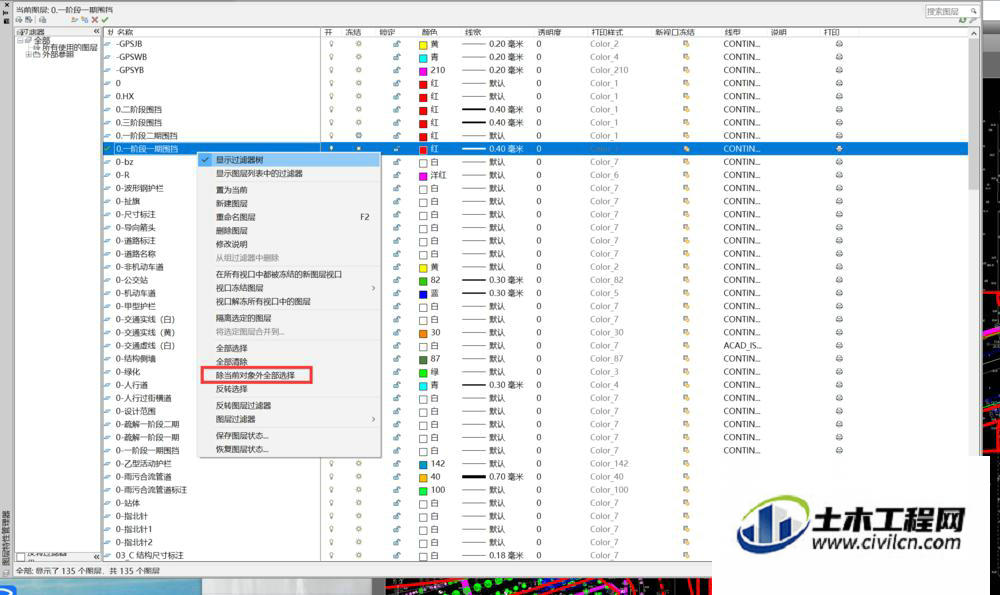Open the 图层过滤器 submenu
Image resolution: width=1000 pixels, height=595 pixels.
pyautogui.click(x=290, y=419)
